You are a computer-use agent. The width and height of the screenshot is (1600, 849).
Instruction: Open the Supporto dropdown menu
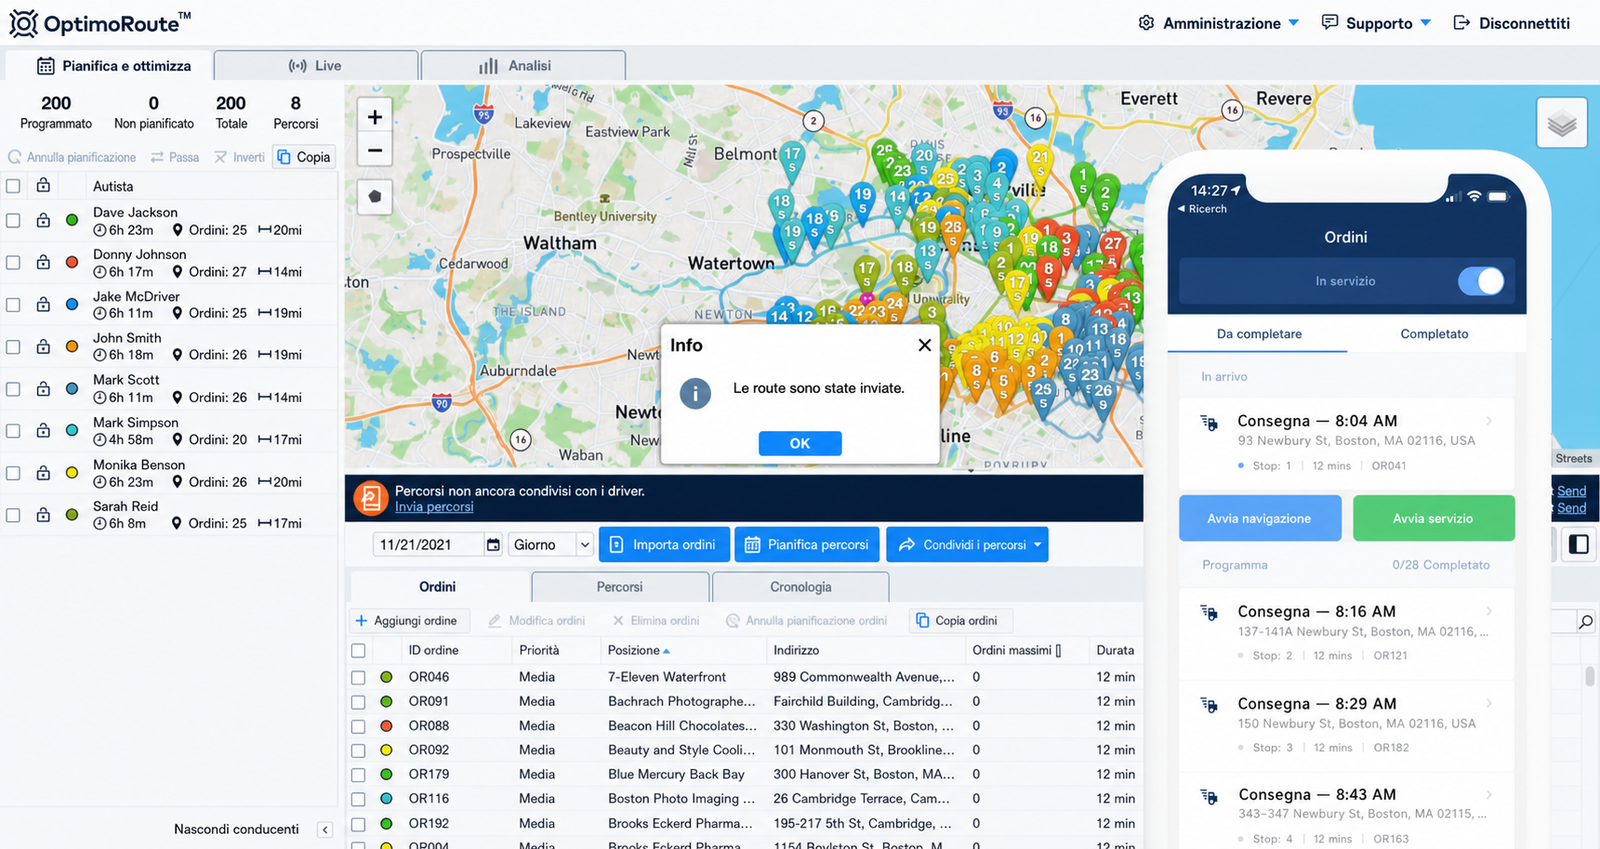pyautogui.click(x=1376, y=23)
